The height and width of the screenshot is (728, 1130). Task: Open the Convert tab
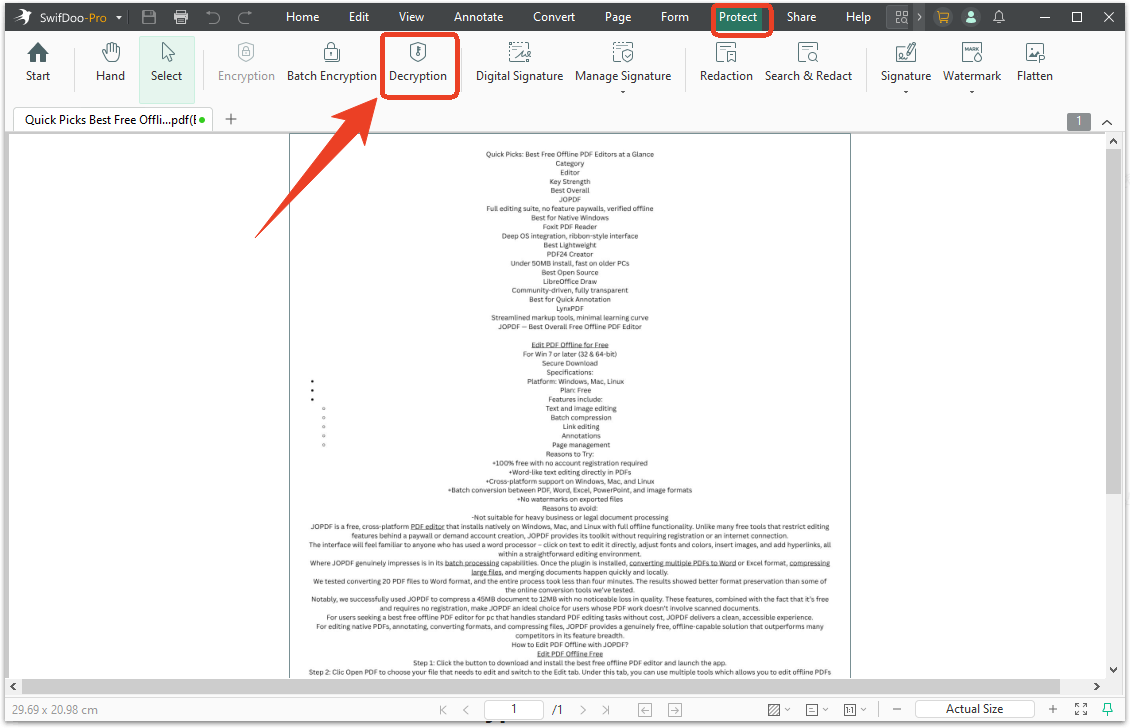click(553, 17)
